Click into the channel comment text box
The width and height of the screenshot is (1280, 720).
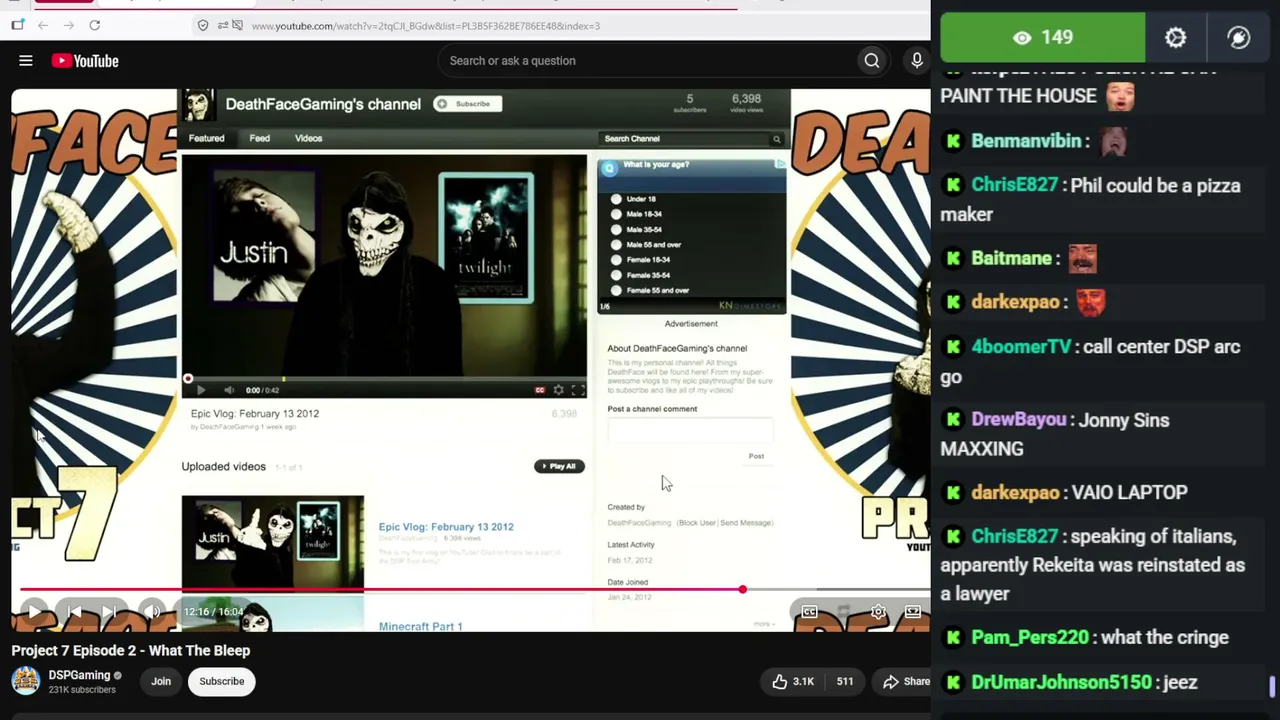(x=690, y=430)
